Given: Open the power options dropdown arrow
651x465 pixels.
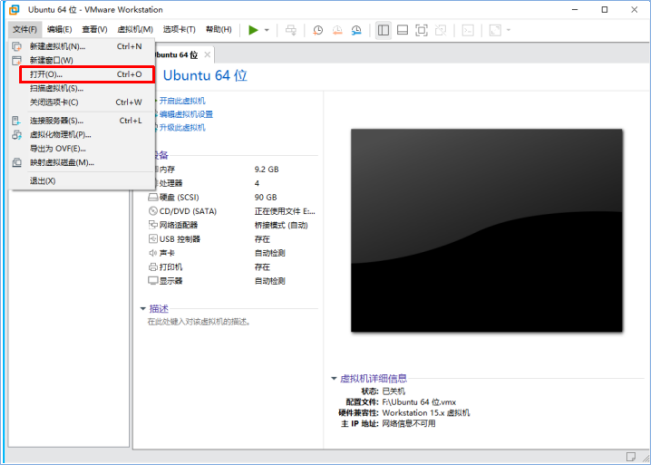Looking at the screenshot, I should pyautogui.click(x=267, y=30).
